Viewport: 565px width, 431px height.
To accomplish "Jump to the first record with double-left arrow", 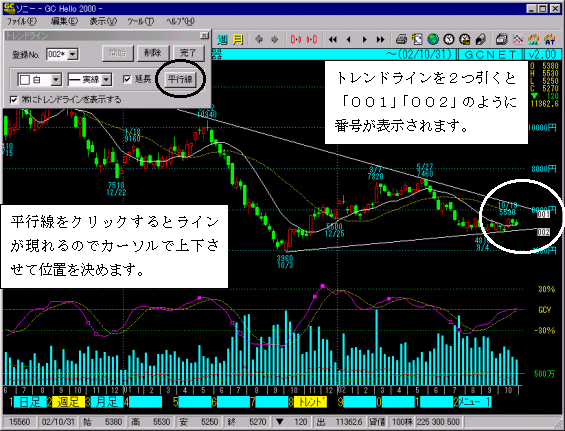I will [333, 39].
